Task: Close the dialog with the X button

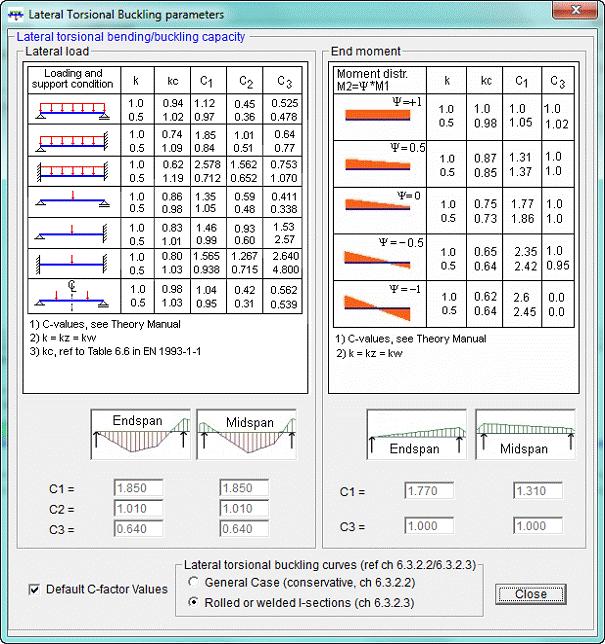Action: 575,10
